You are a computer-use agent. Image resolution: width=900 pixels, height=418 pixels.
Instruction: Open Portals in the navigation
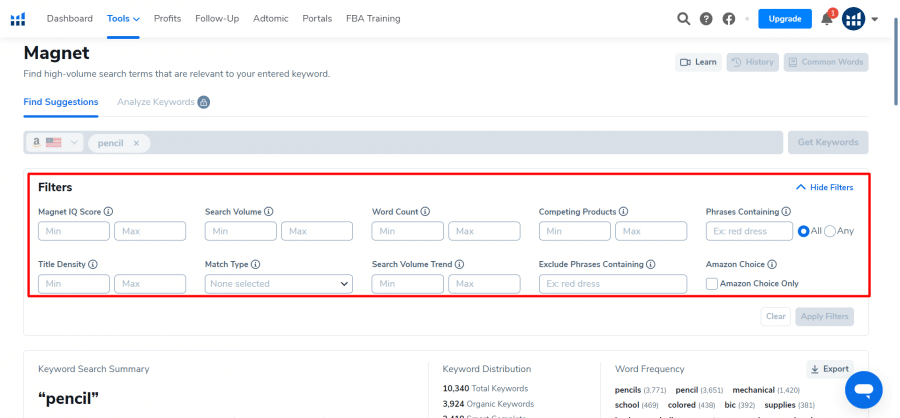[x=317, y=19]
